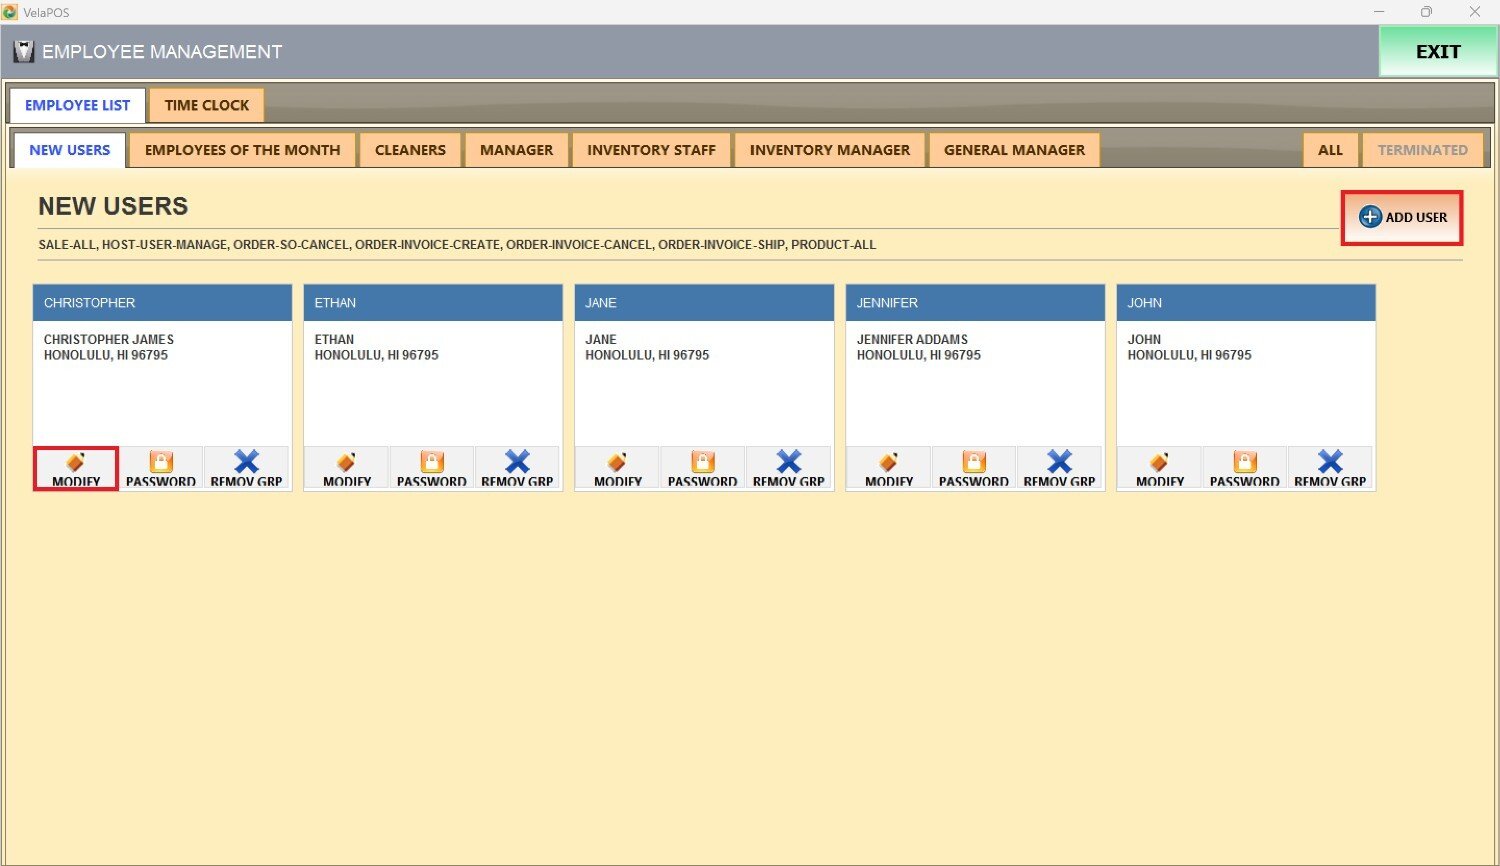The height and width of the screenshot is (866, 1500).
Task: Switch to the Time Clock tab
Action: [x=206, y=105]
